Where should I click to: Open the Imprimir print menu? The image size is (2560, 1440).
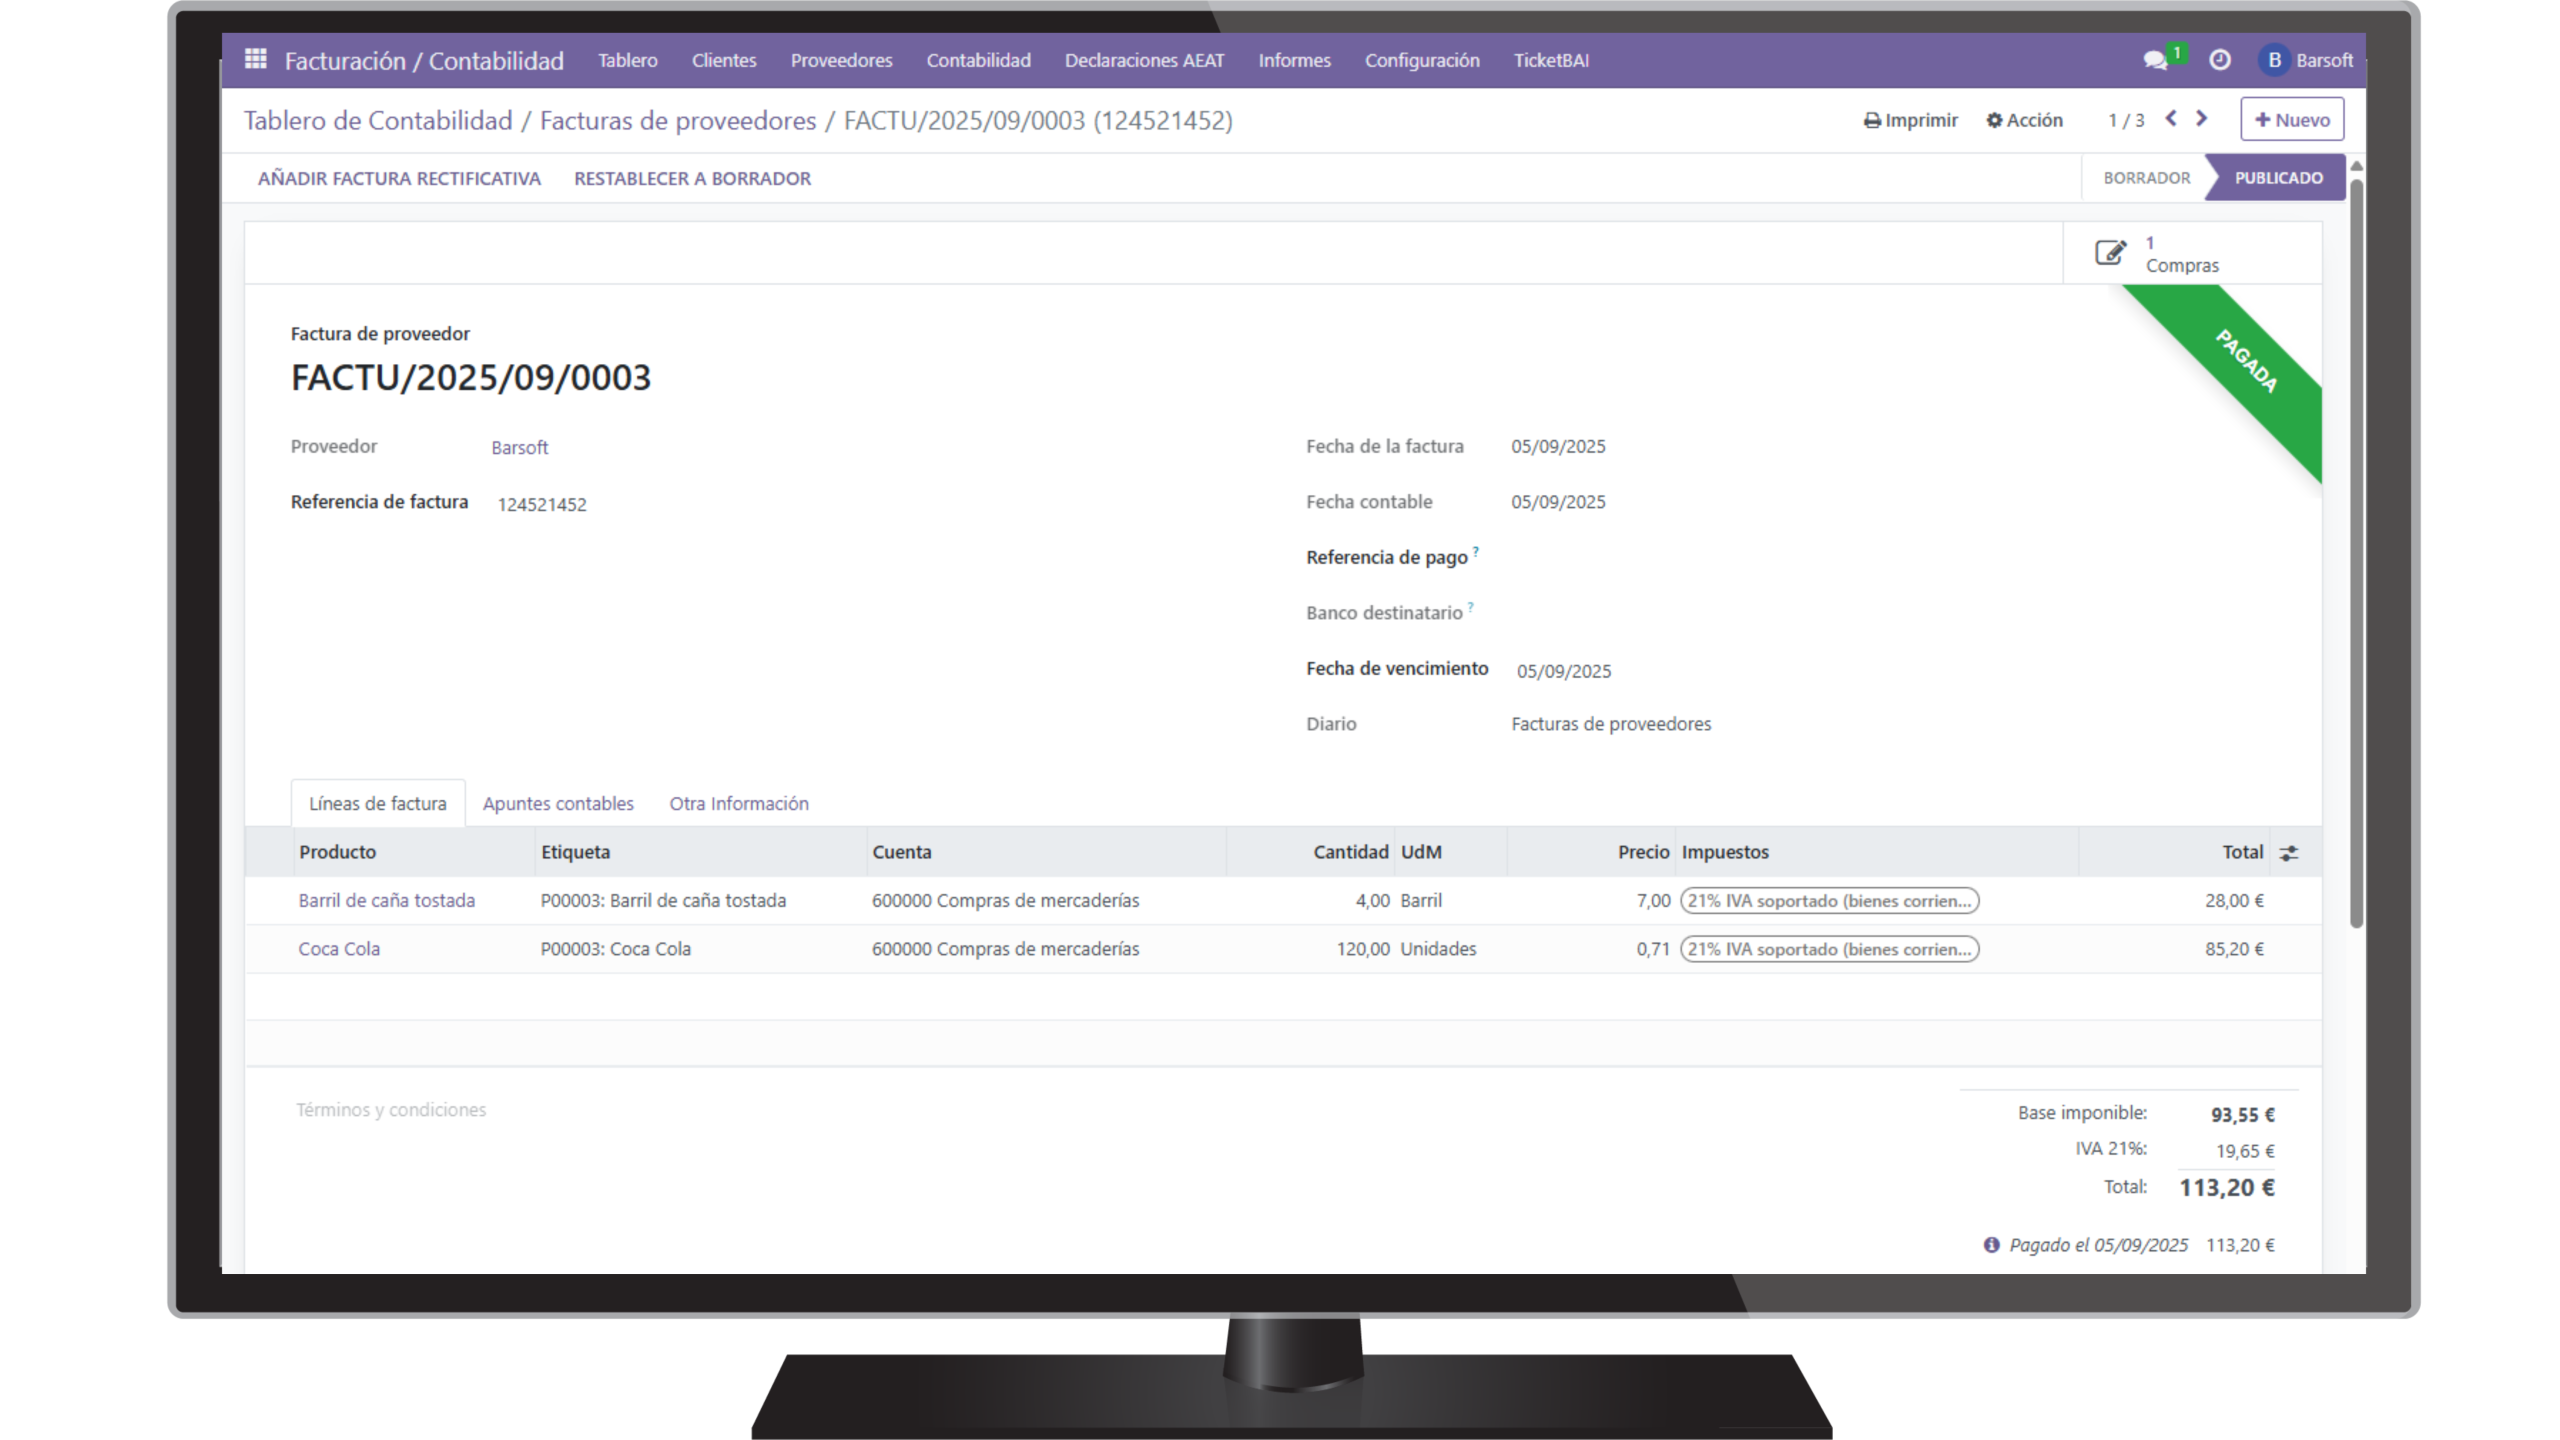pos(1910,120)
